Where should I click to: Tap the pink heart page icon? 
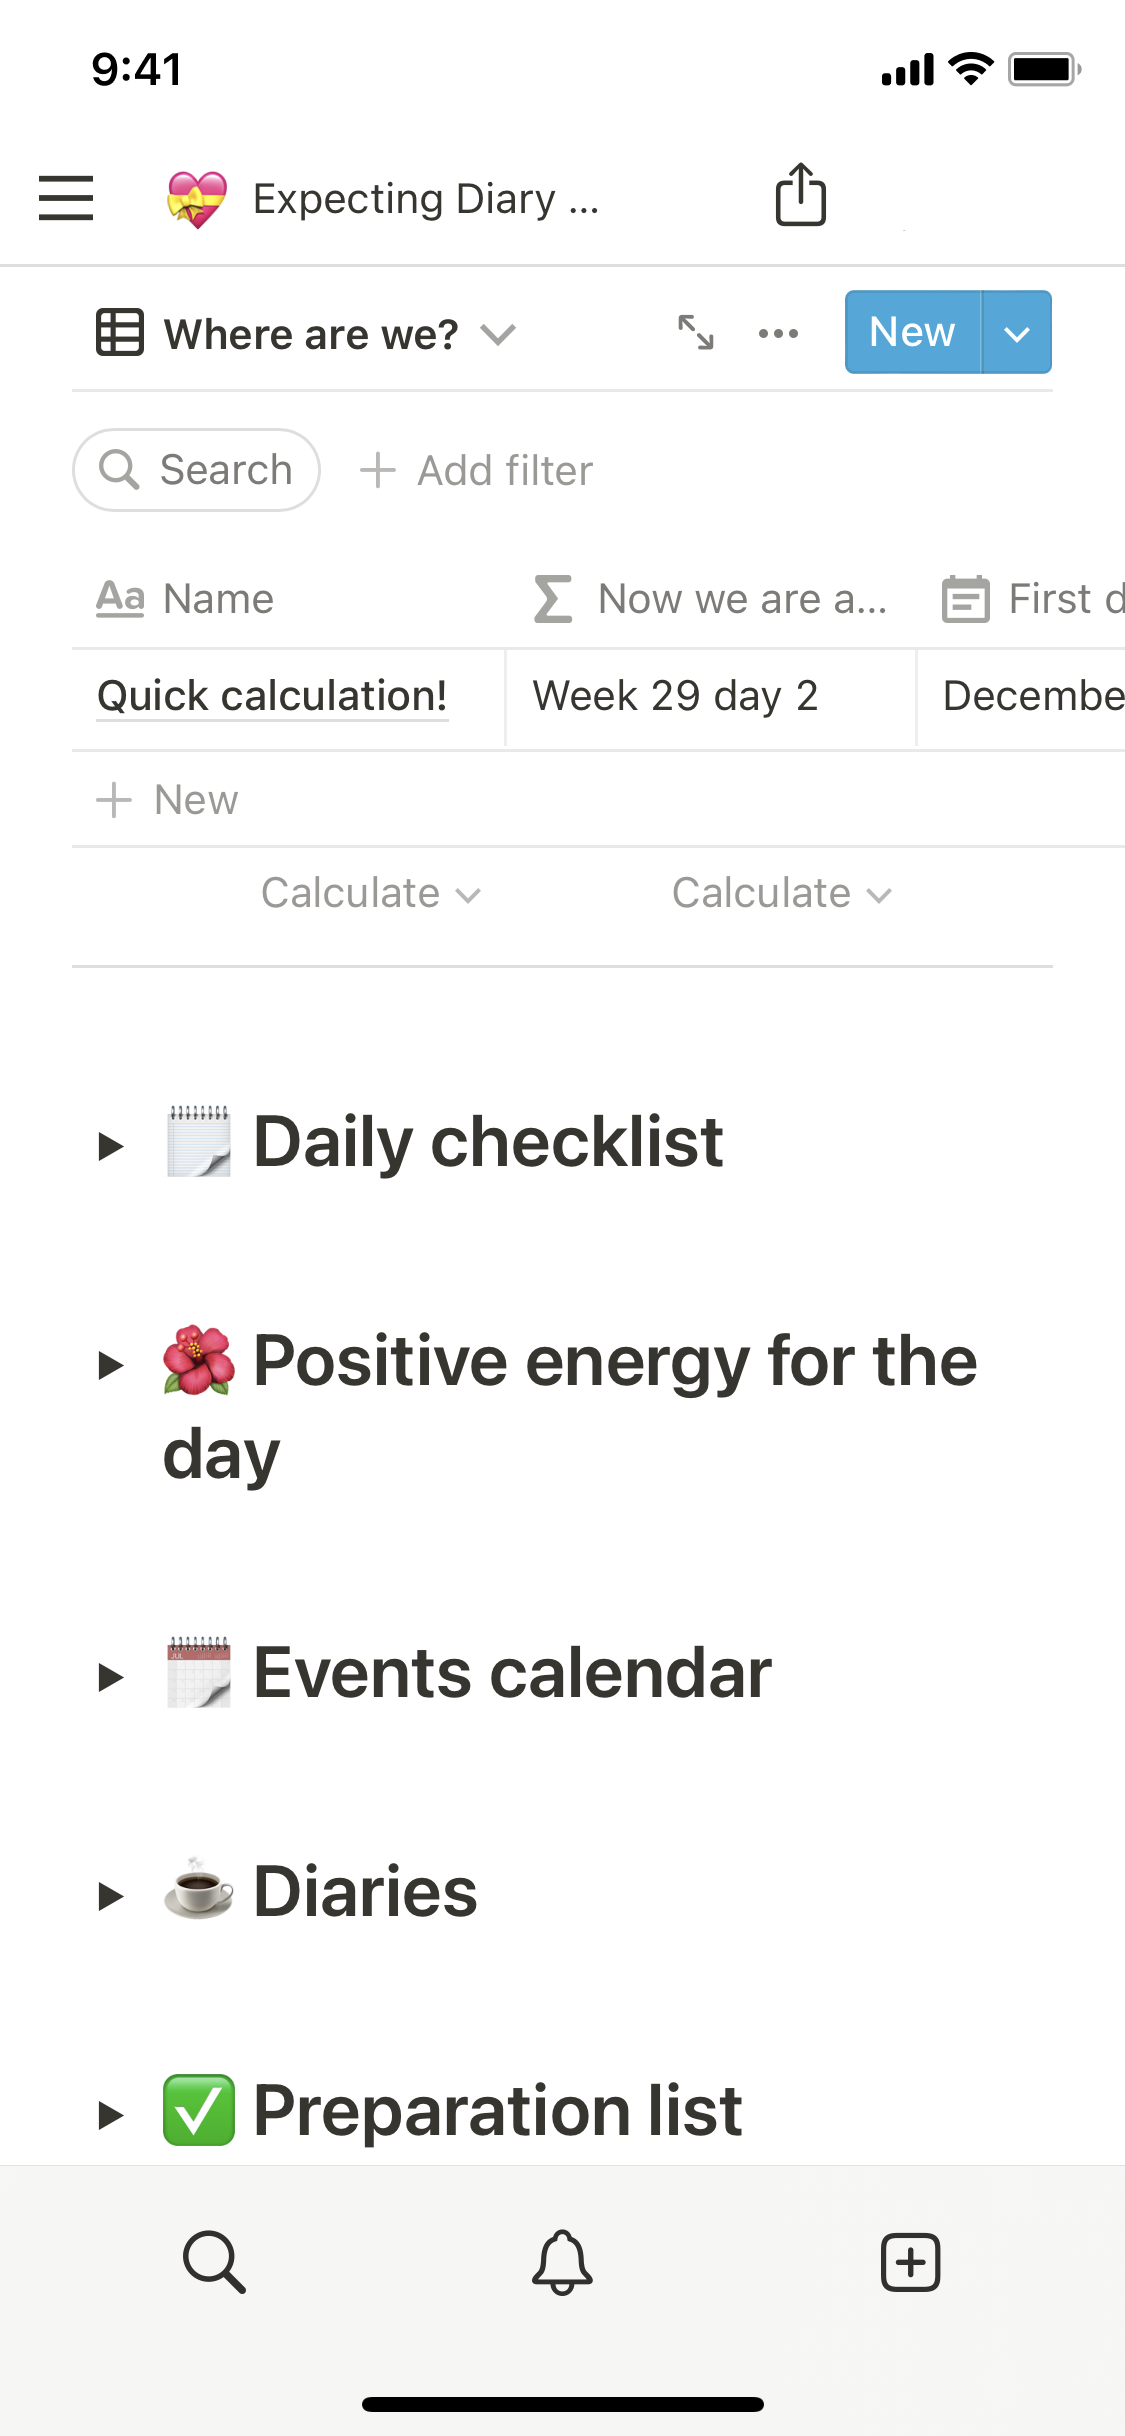[197, 198]
